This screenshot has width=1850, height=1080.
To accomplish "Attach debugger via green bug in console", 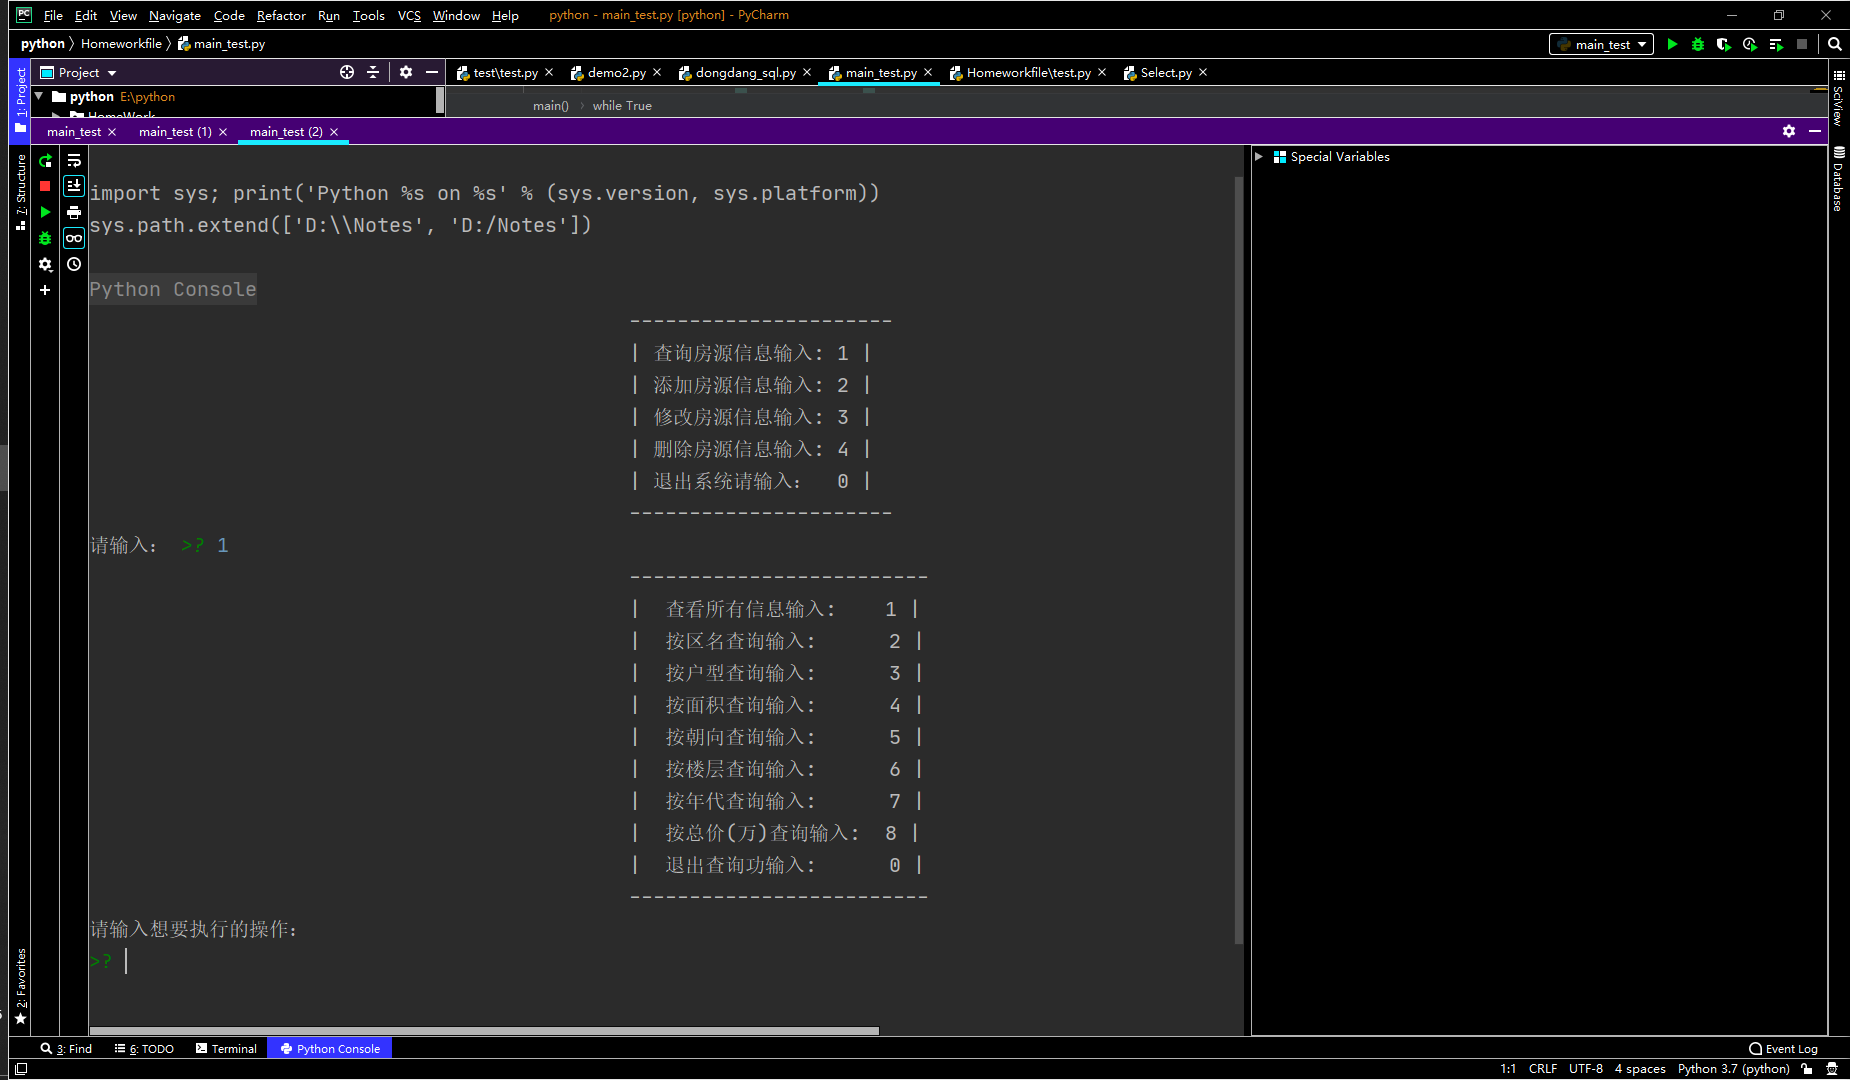I will [x=45, y=238].
